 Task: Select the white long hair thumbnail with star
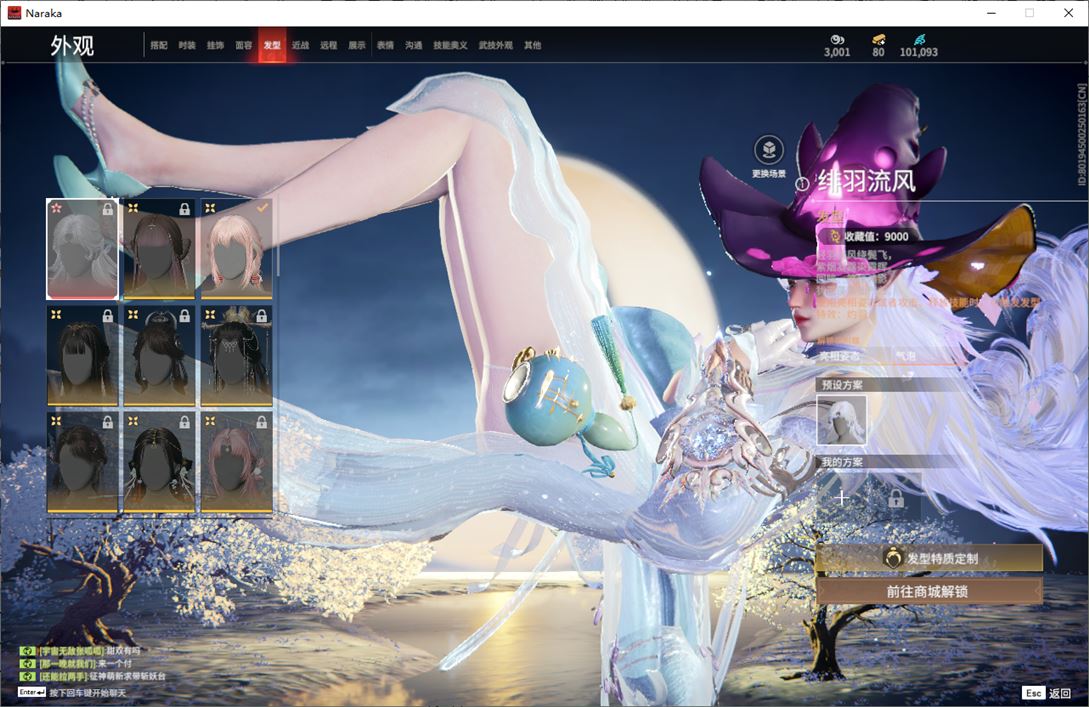click(x=82, y=249)
